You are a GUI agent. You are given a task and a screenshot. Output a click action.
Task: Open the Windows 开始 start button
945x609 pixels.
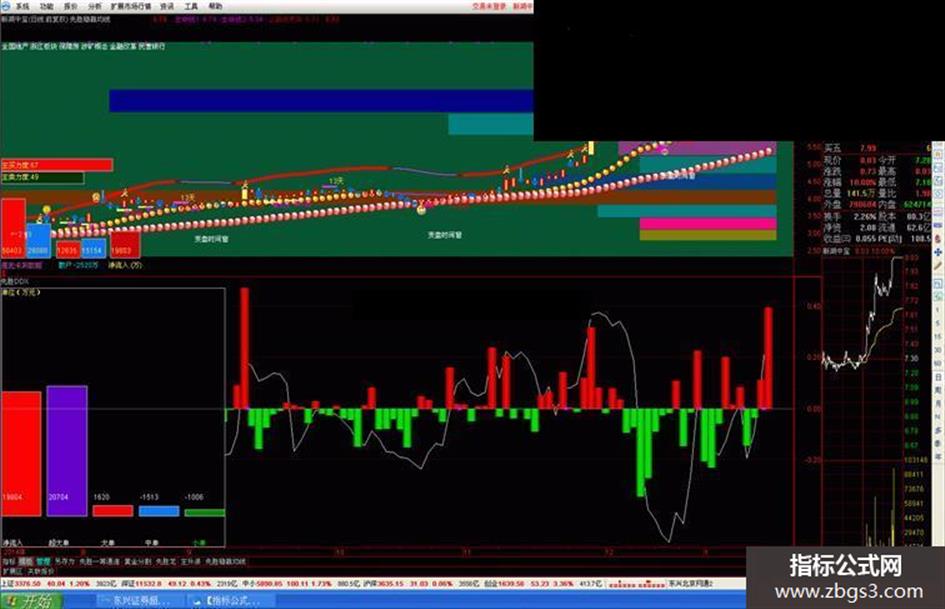click(31, 601)
